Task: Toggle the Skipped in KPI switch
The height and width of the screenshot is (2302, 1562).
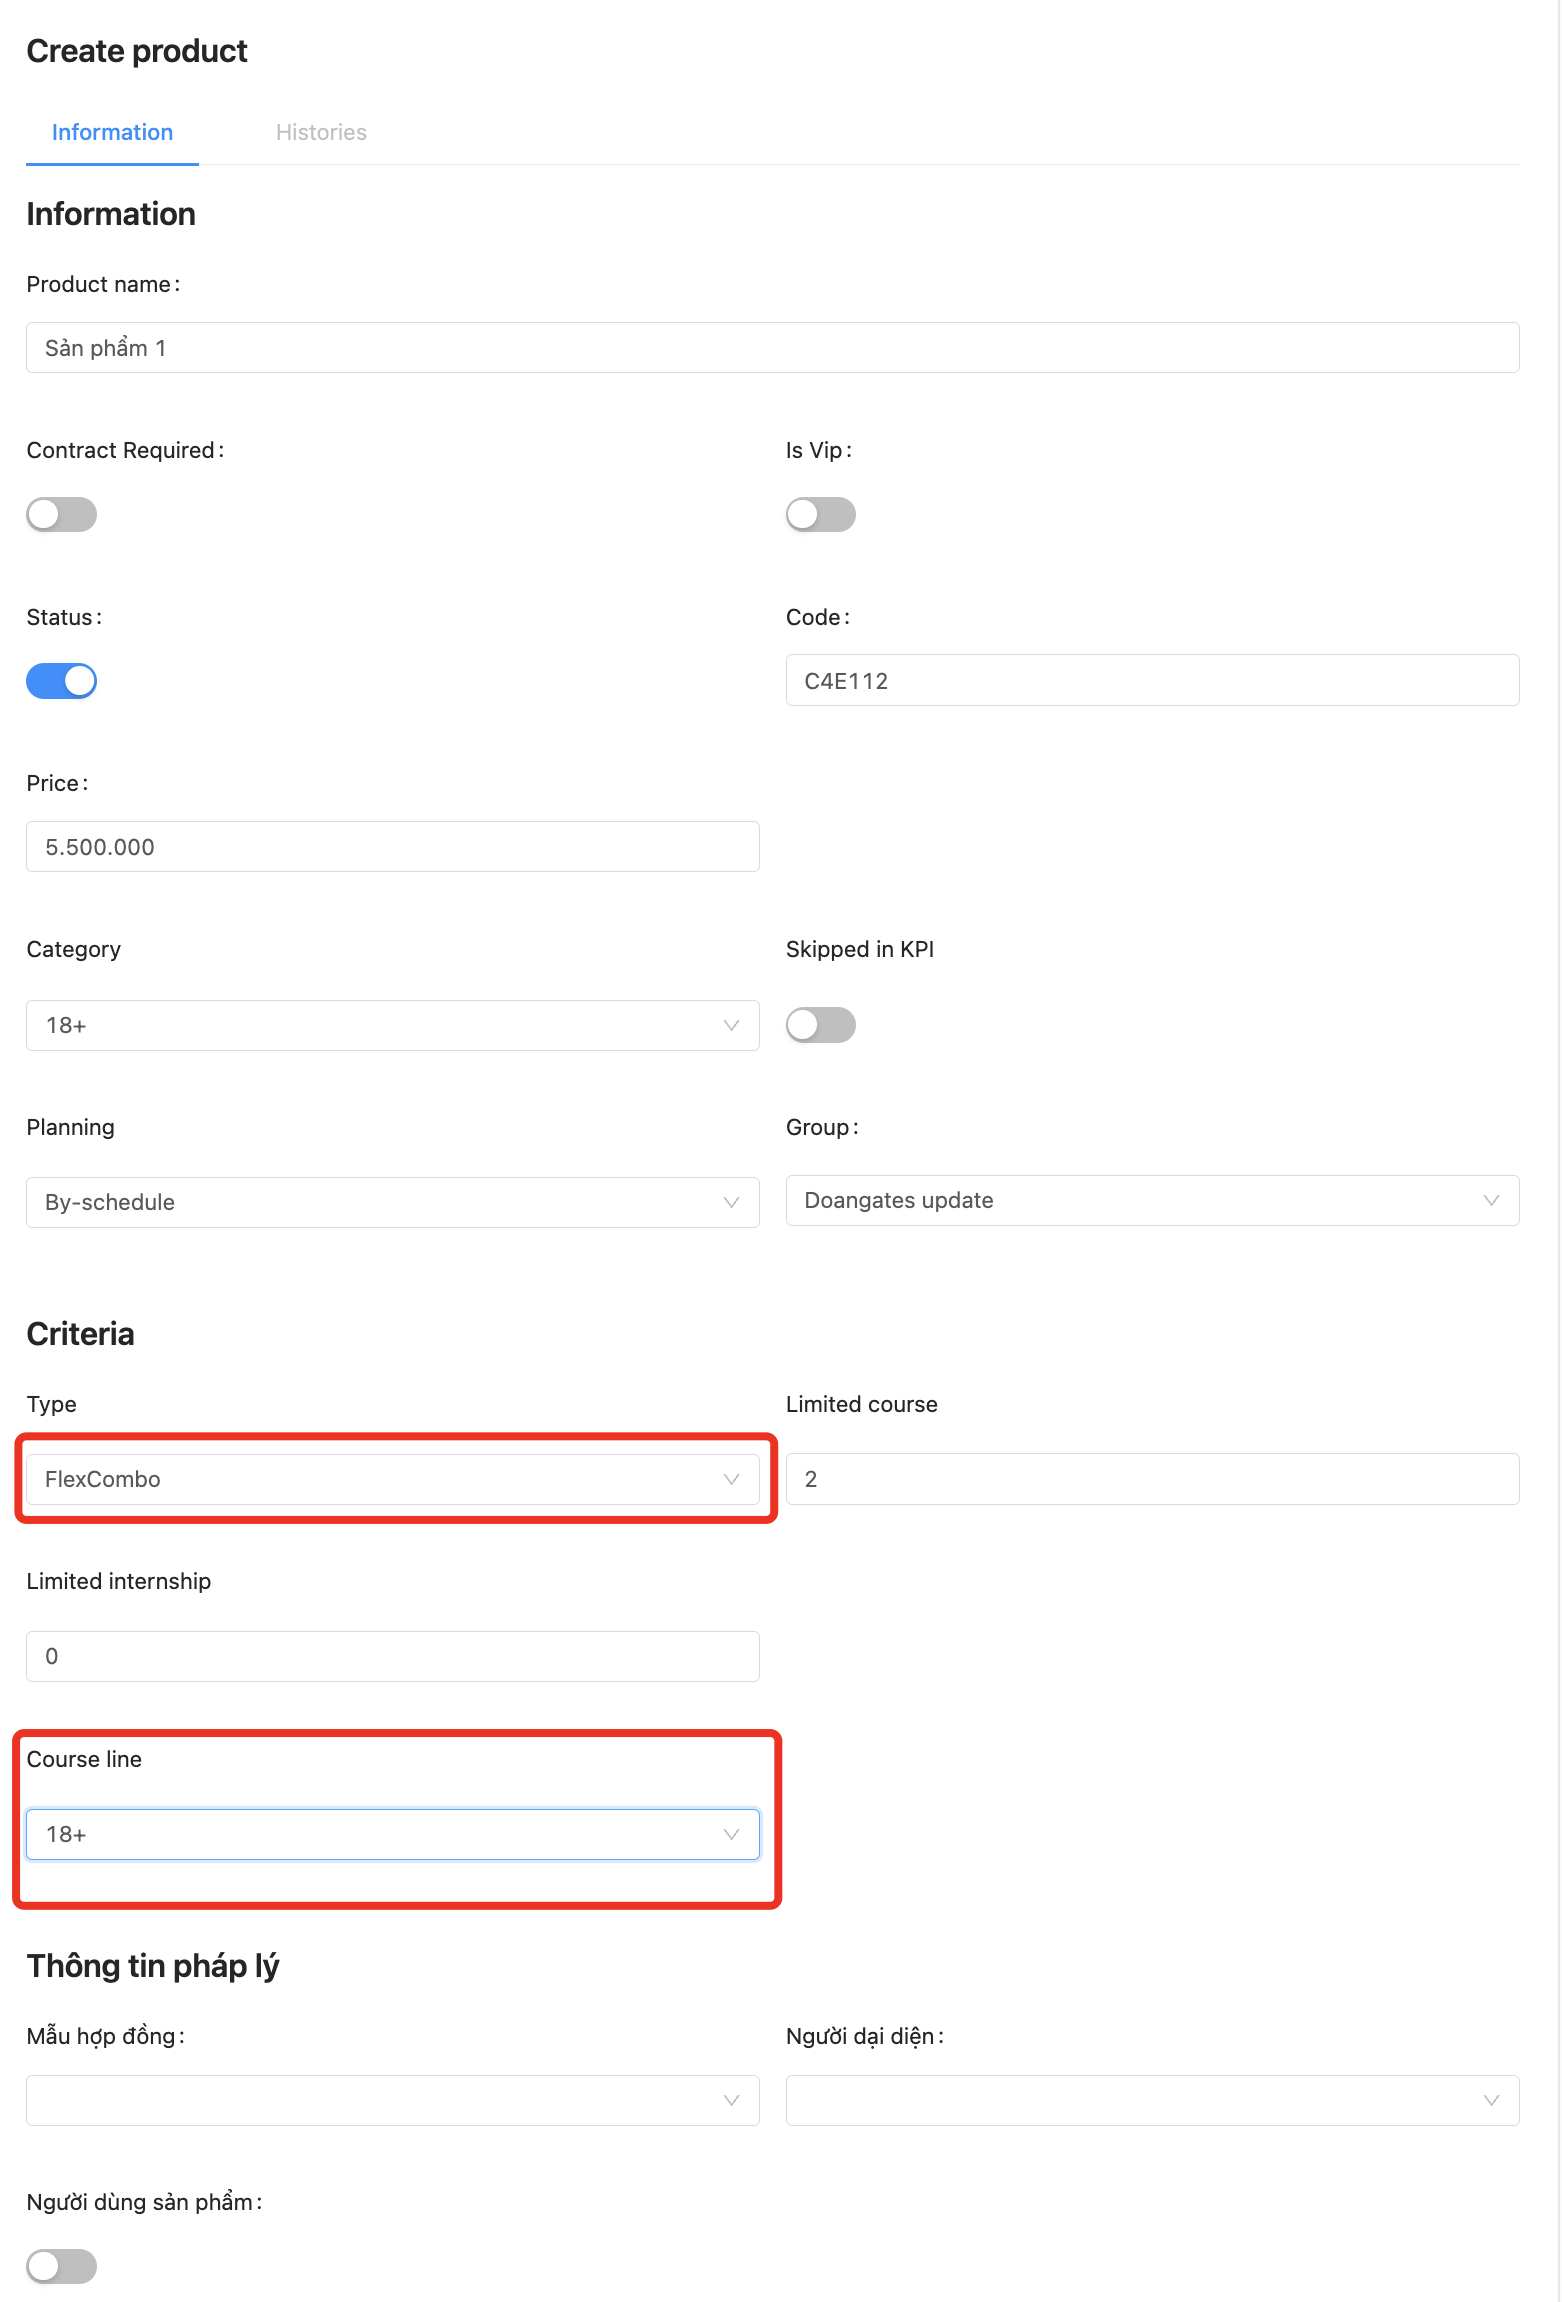Action: [x=820, y=1025]
